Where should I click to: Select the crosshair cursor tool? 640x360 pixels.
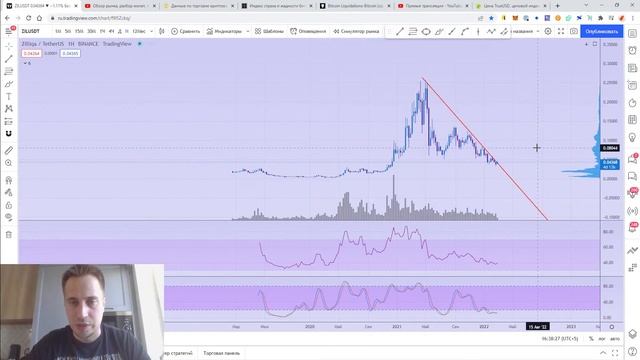click(x=9, y=46)
